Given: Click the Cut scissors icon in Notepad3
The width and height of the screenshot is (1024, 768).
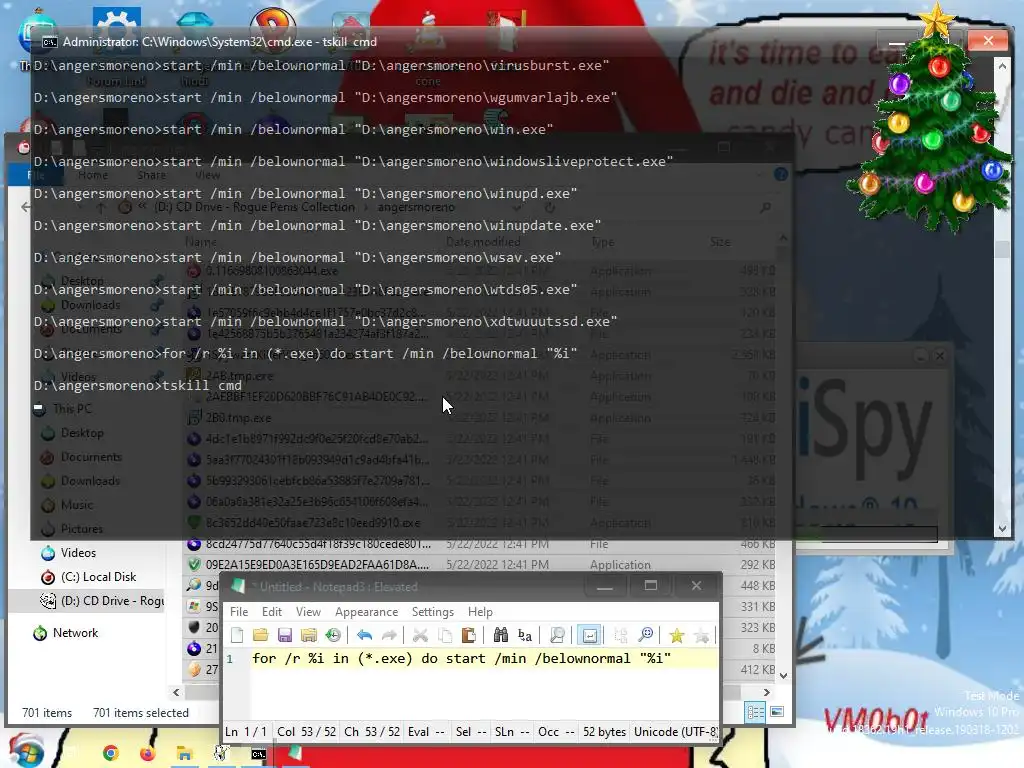Looking at the screenshot, I should click(421, 635).
